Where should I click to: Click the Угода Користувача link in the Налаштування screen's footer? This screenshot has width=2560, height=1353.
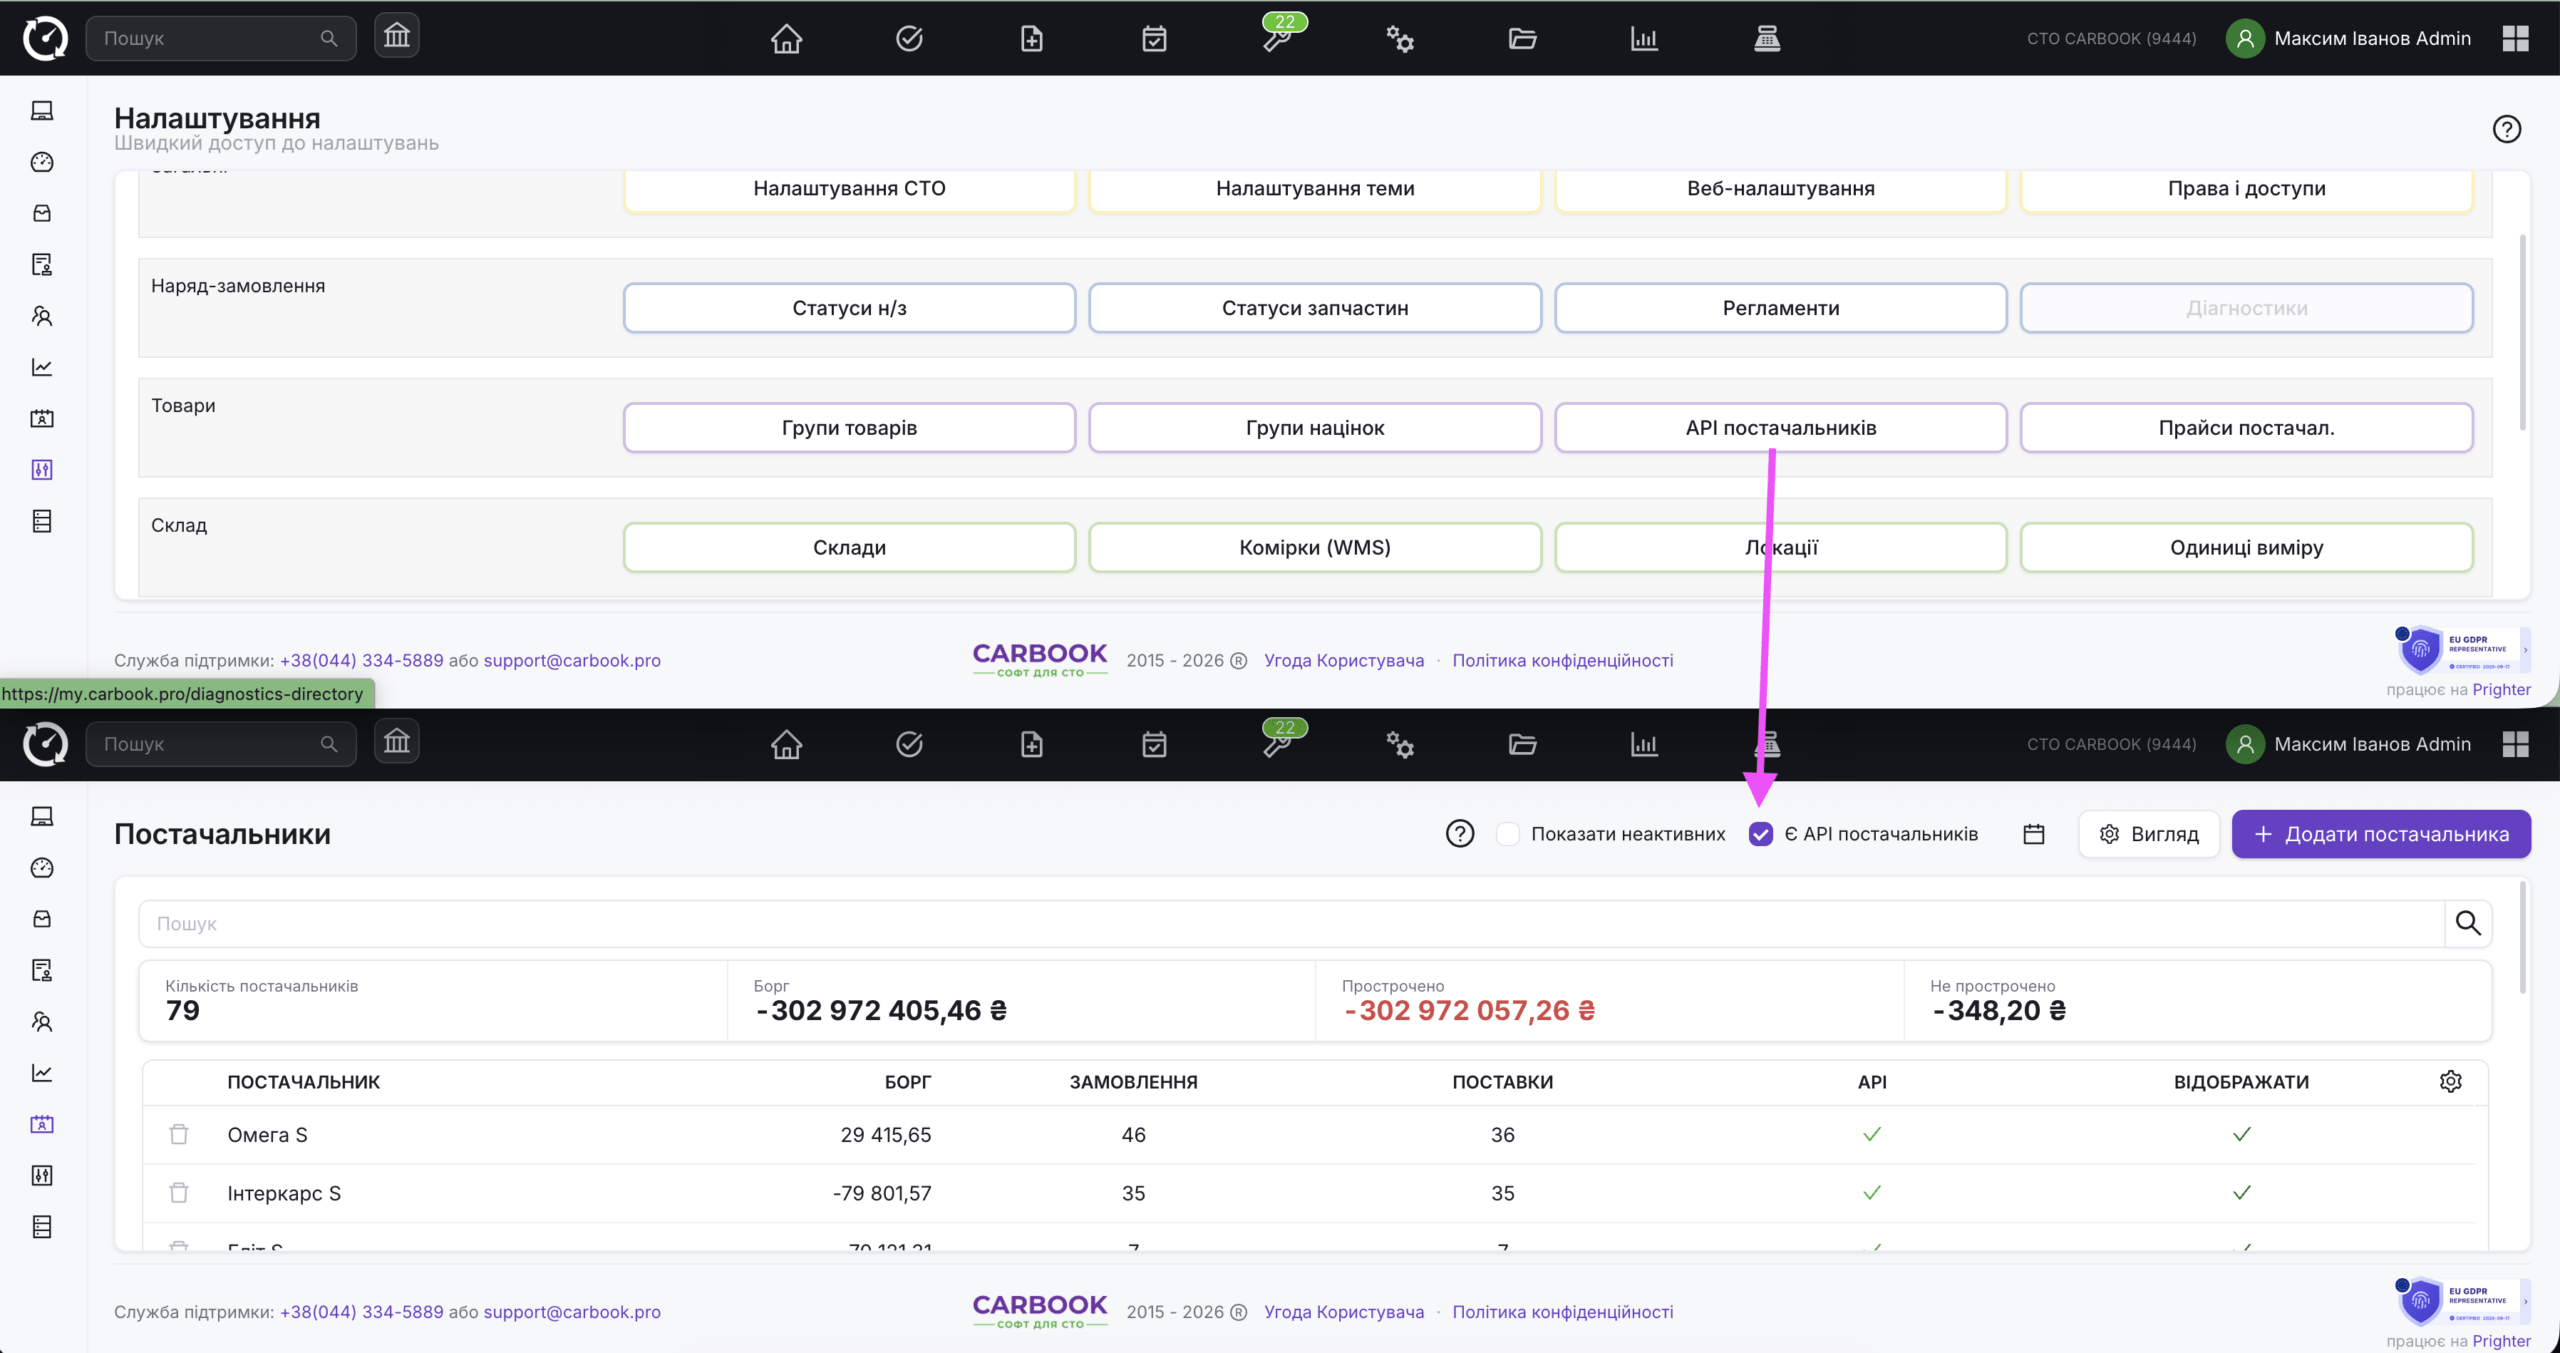pyautogui.click(x=1343, y=660)
